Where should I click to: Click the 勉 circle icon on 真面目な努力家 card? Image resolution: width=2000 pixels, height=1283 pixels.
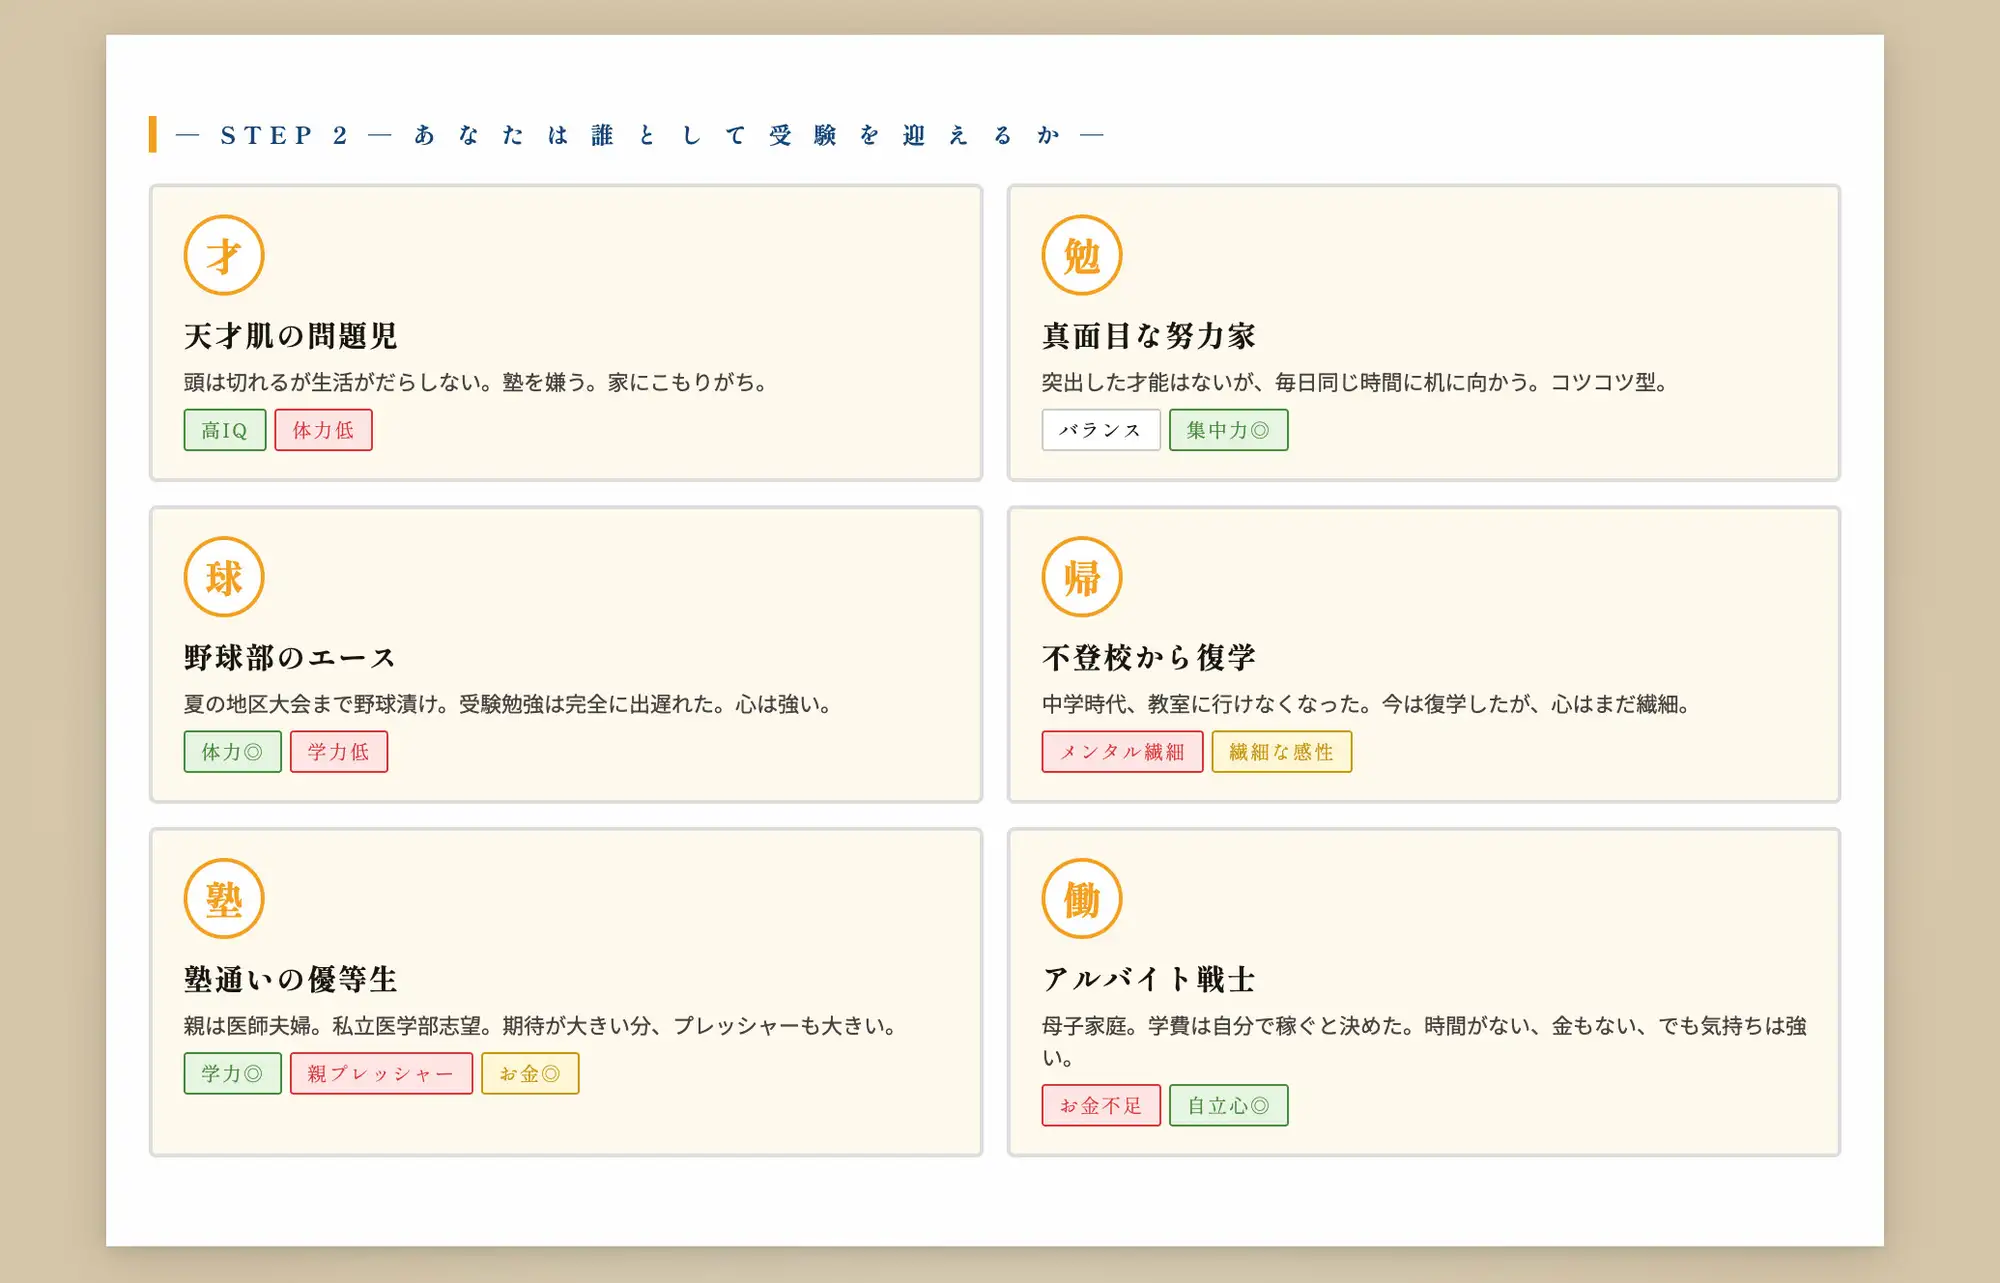1081,255
